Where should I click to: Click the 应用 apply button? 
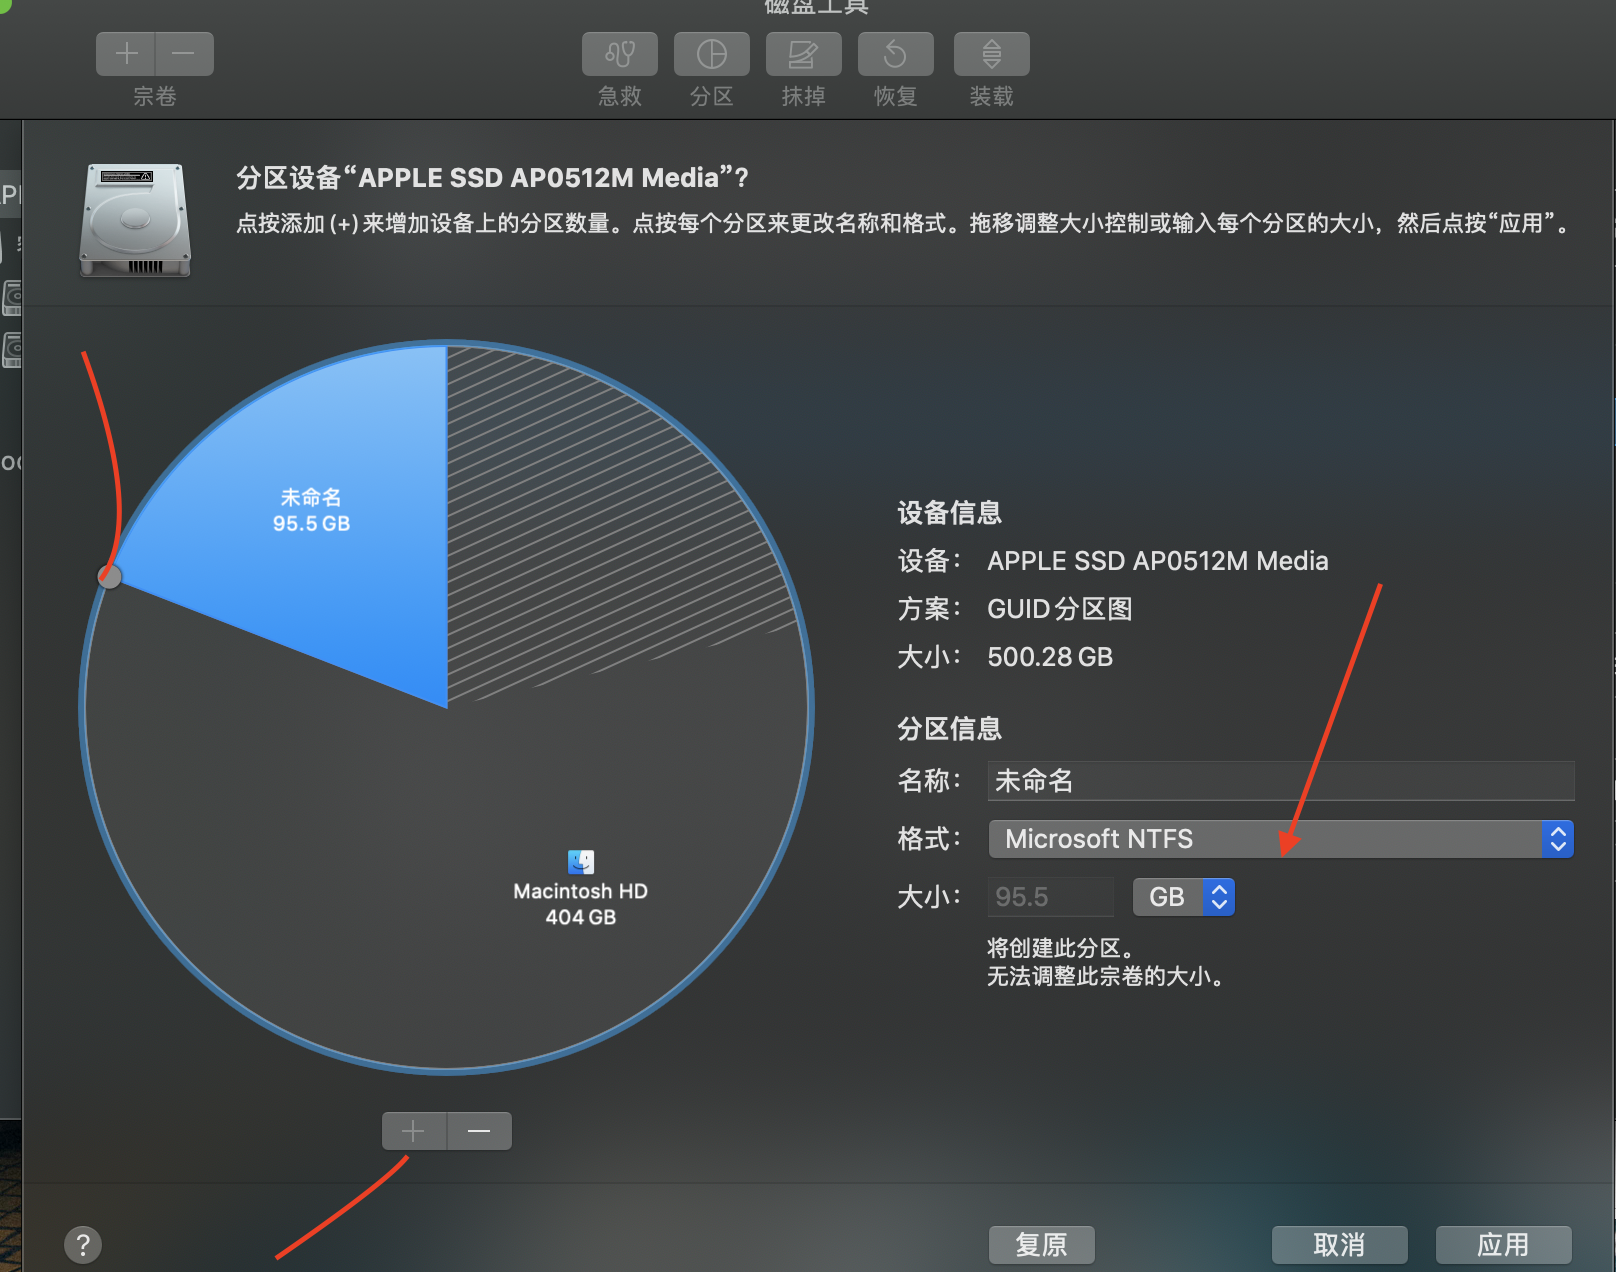tap(1504, 1245)
